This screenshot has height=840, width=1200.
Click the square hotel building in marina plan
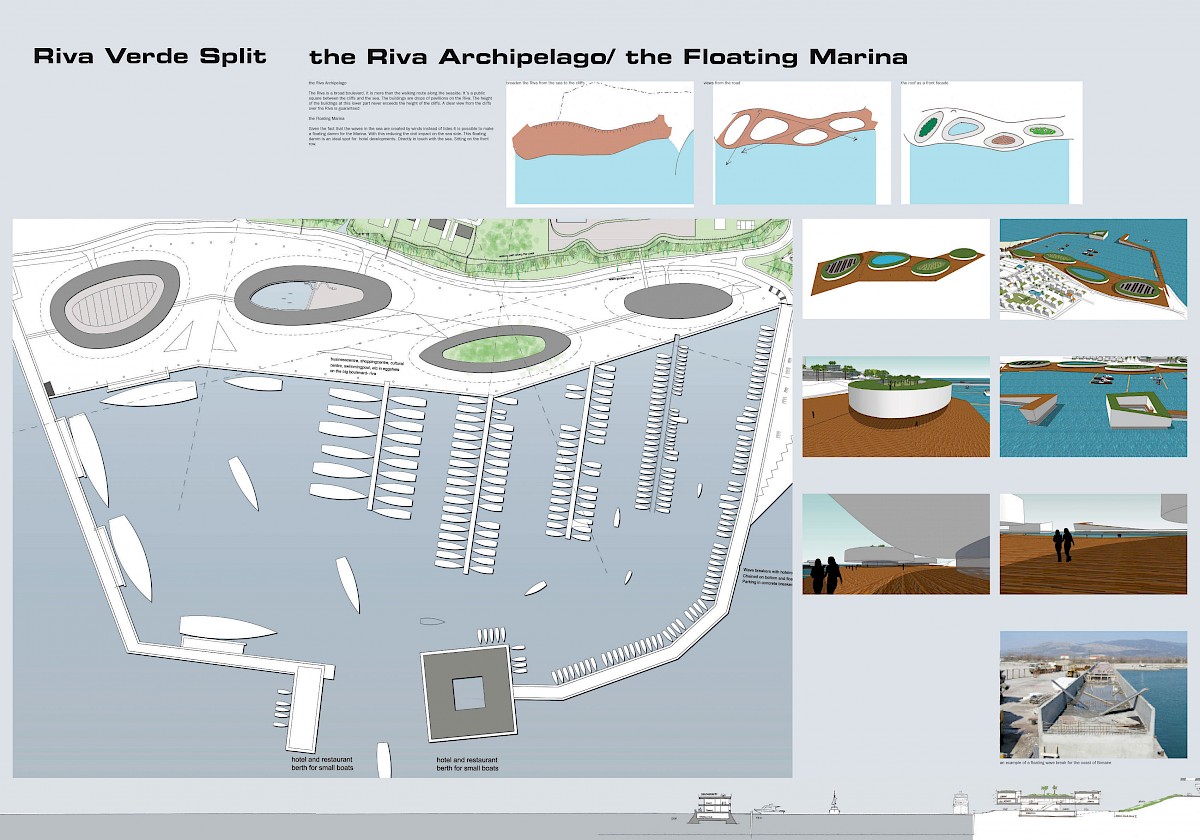469,693
